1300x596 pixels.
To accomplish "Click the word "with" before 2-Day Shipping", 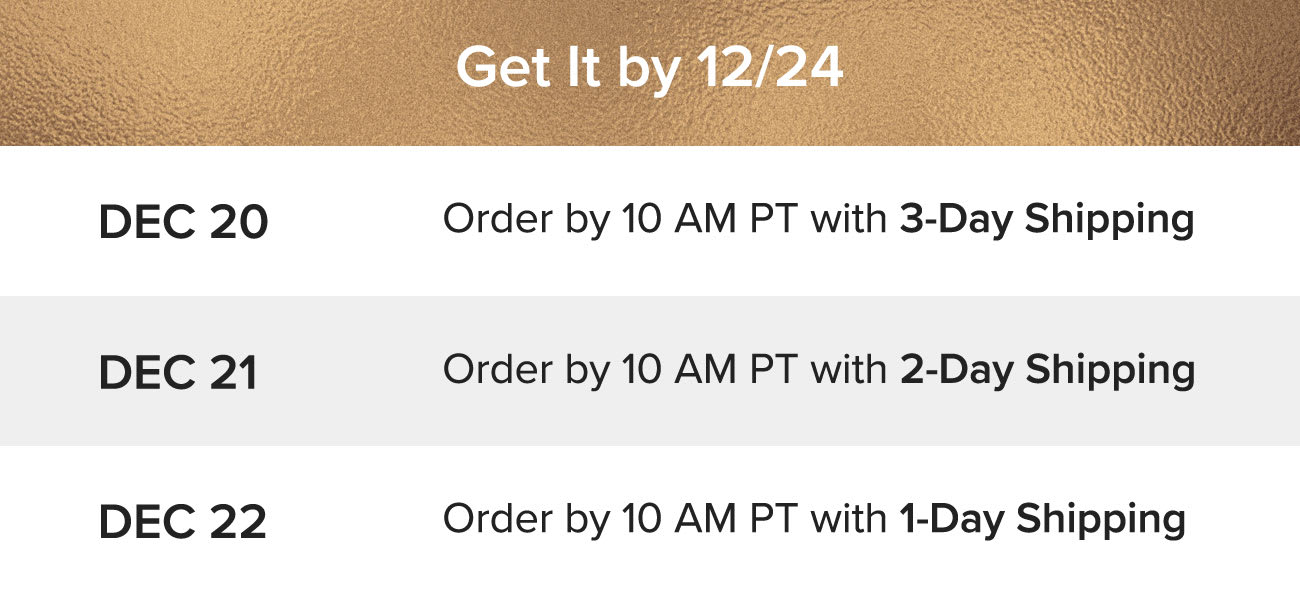I will (849, 369).
